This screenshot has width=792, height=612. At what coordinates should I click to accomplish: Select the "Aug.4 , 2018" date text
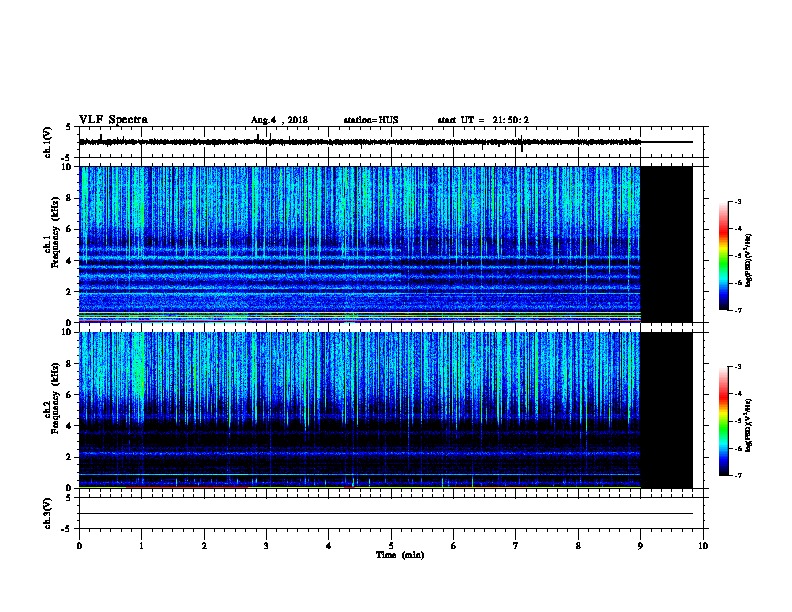click(279, 120)
